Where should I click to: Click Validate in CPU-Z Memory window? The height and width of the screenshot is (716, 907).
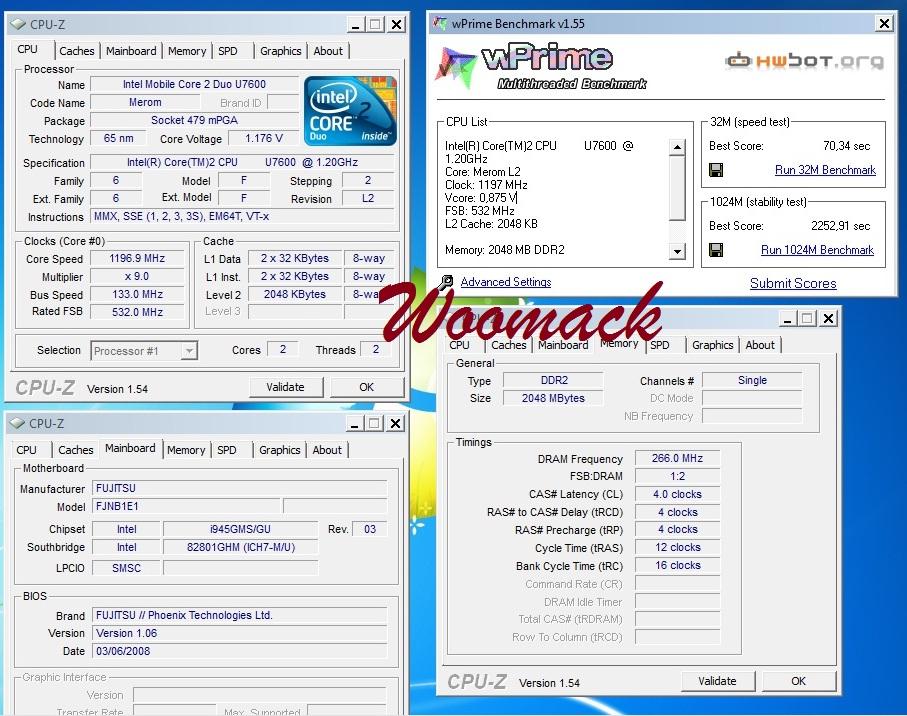point(717,681)
